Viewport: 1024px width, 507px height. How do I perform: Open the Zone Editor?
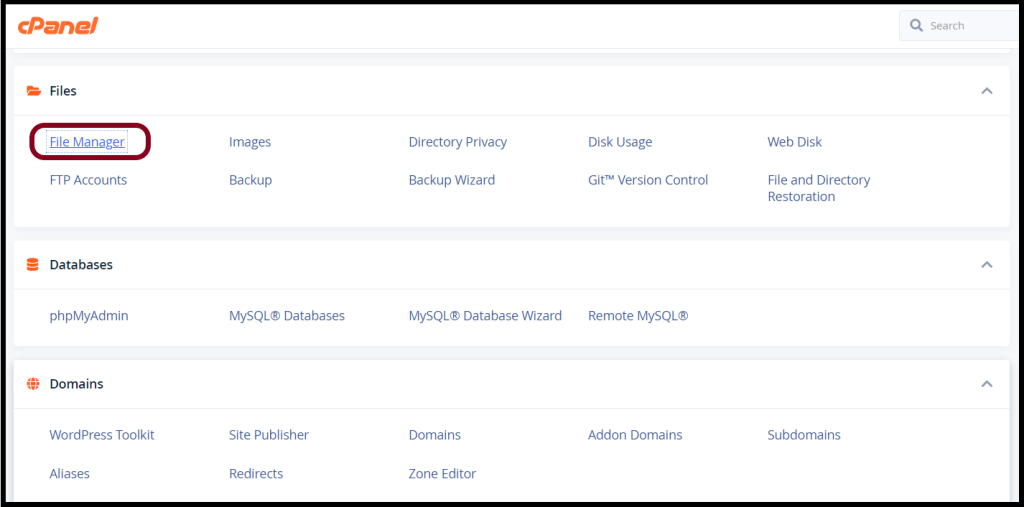pyautogui.click(x=442, y=473)
